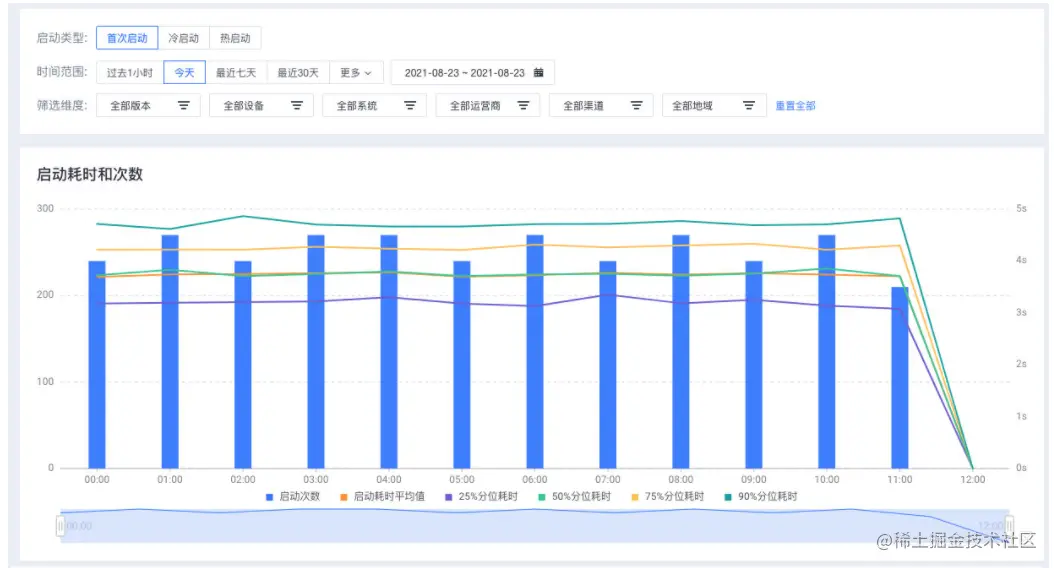Toggle the 50%分位耗时 legend series
1054x568 pixels.
(575, 497)
